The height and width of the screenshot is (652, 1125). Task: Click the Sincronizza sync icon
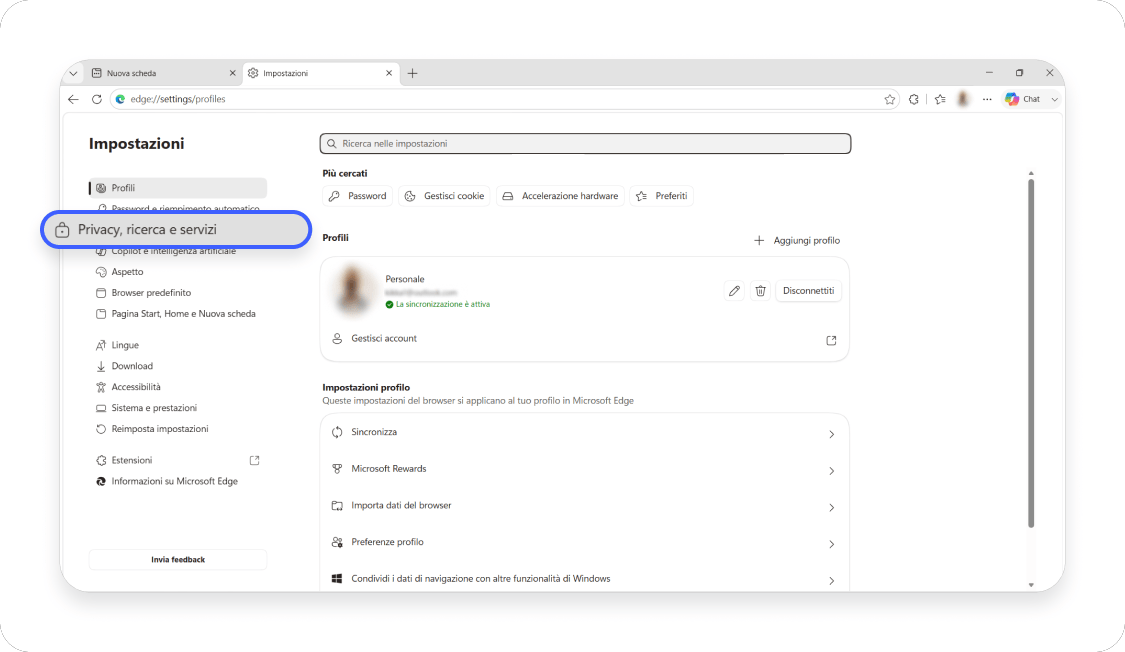click(337, 433)
